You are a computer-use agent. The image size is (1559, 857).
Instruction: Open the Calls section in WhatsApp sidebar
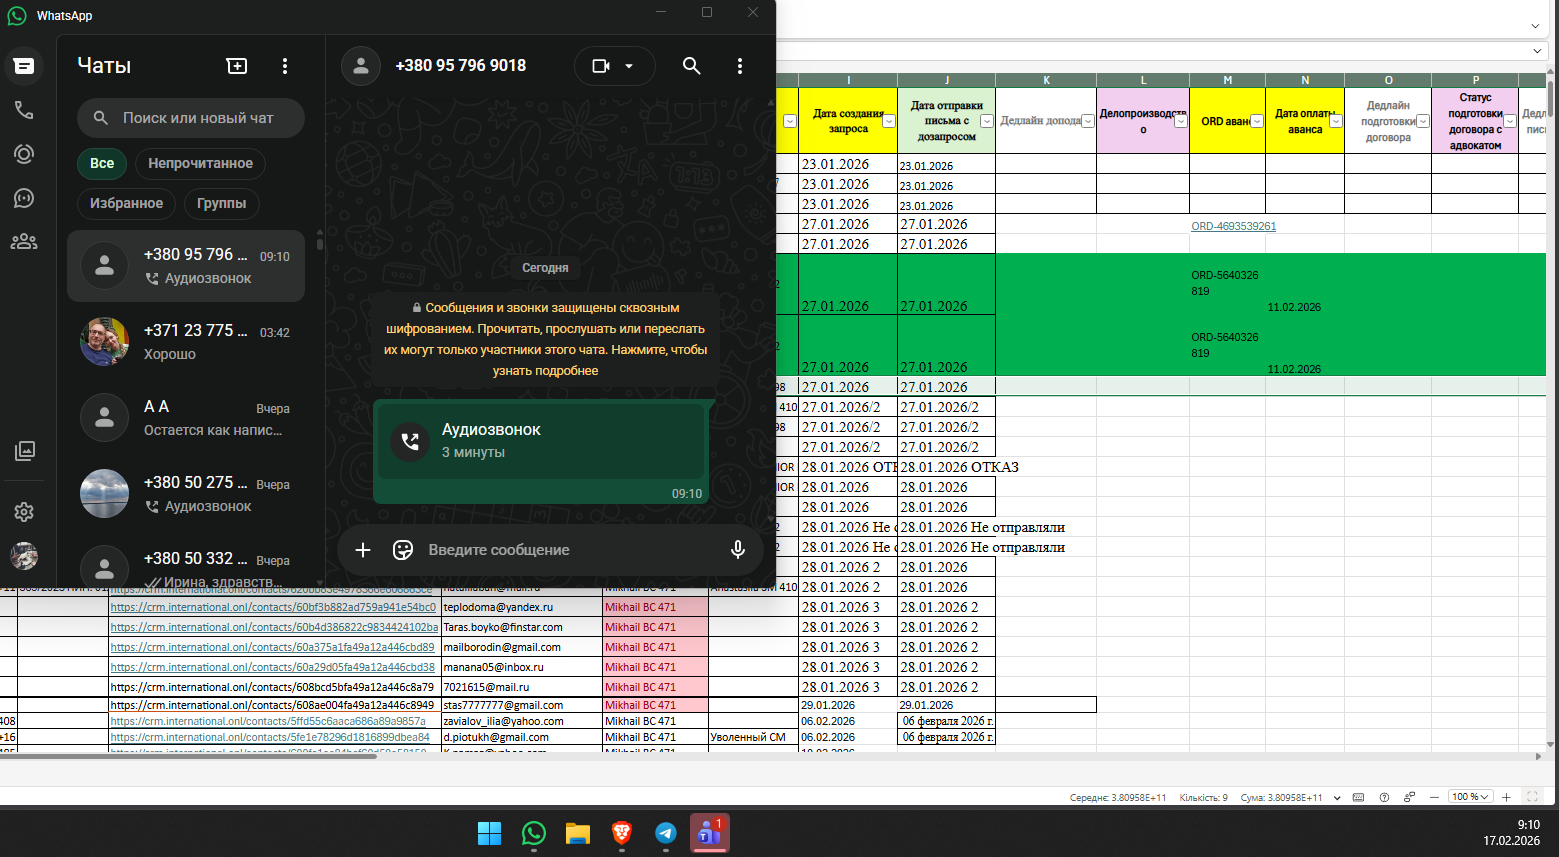pyautogui.click(x=24, y=110)
